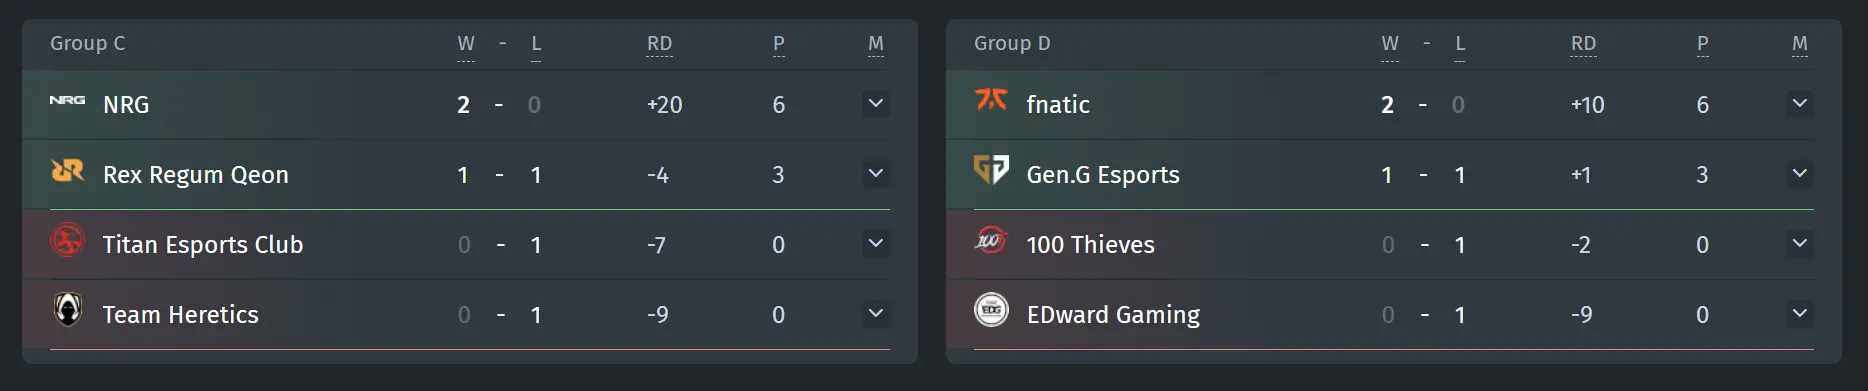Click the Rex Regum Qeon logo
Screen dimensions: 1868x391
click(x=67, y=171)
